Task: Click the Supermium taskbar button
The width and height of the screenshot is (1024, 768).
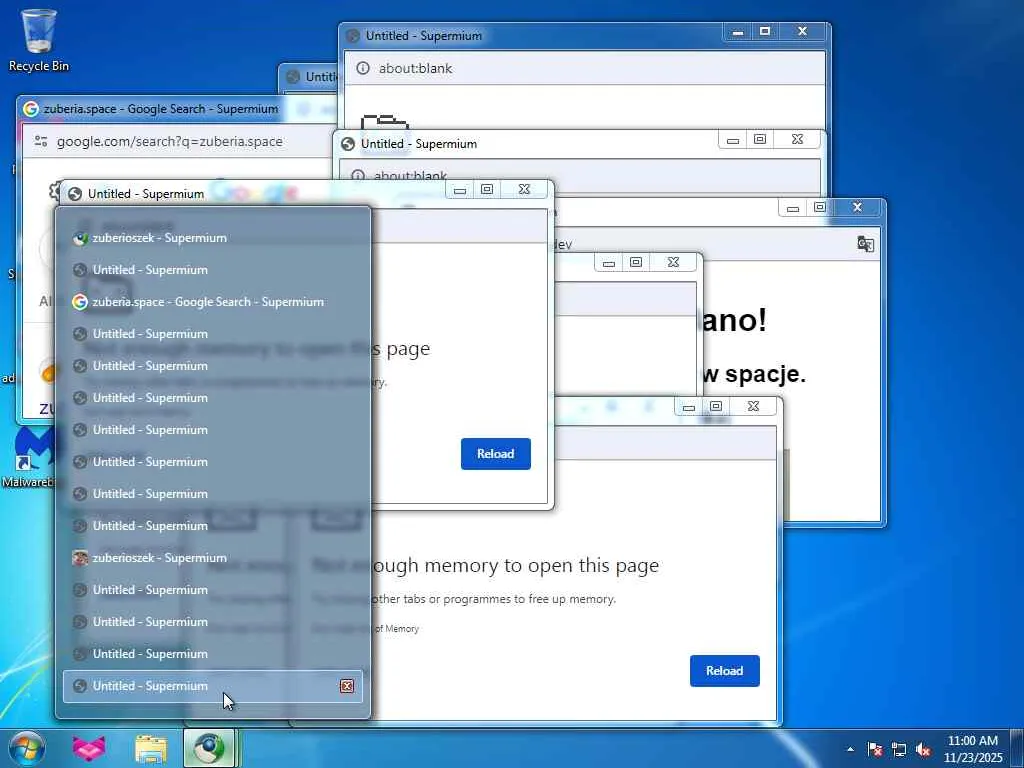Action: click(x=208, y=748)
